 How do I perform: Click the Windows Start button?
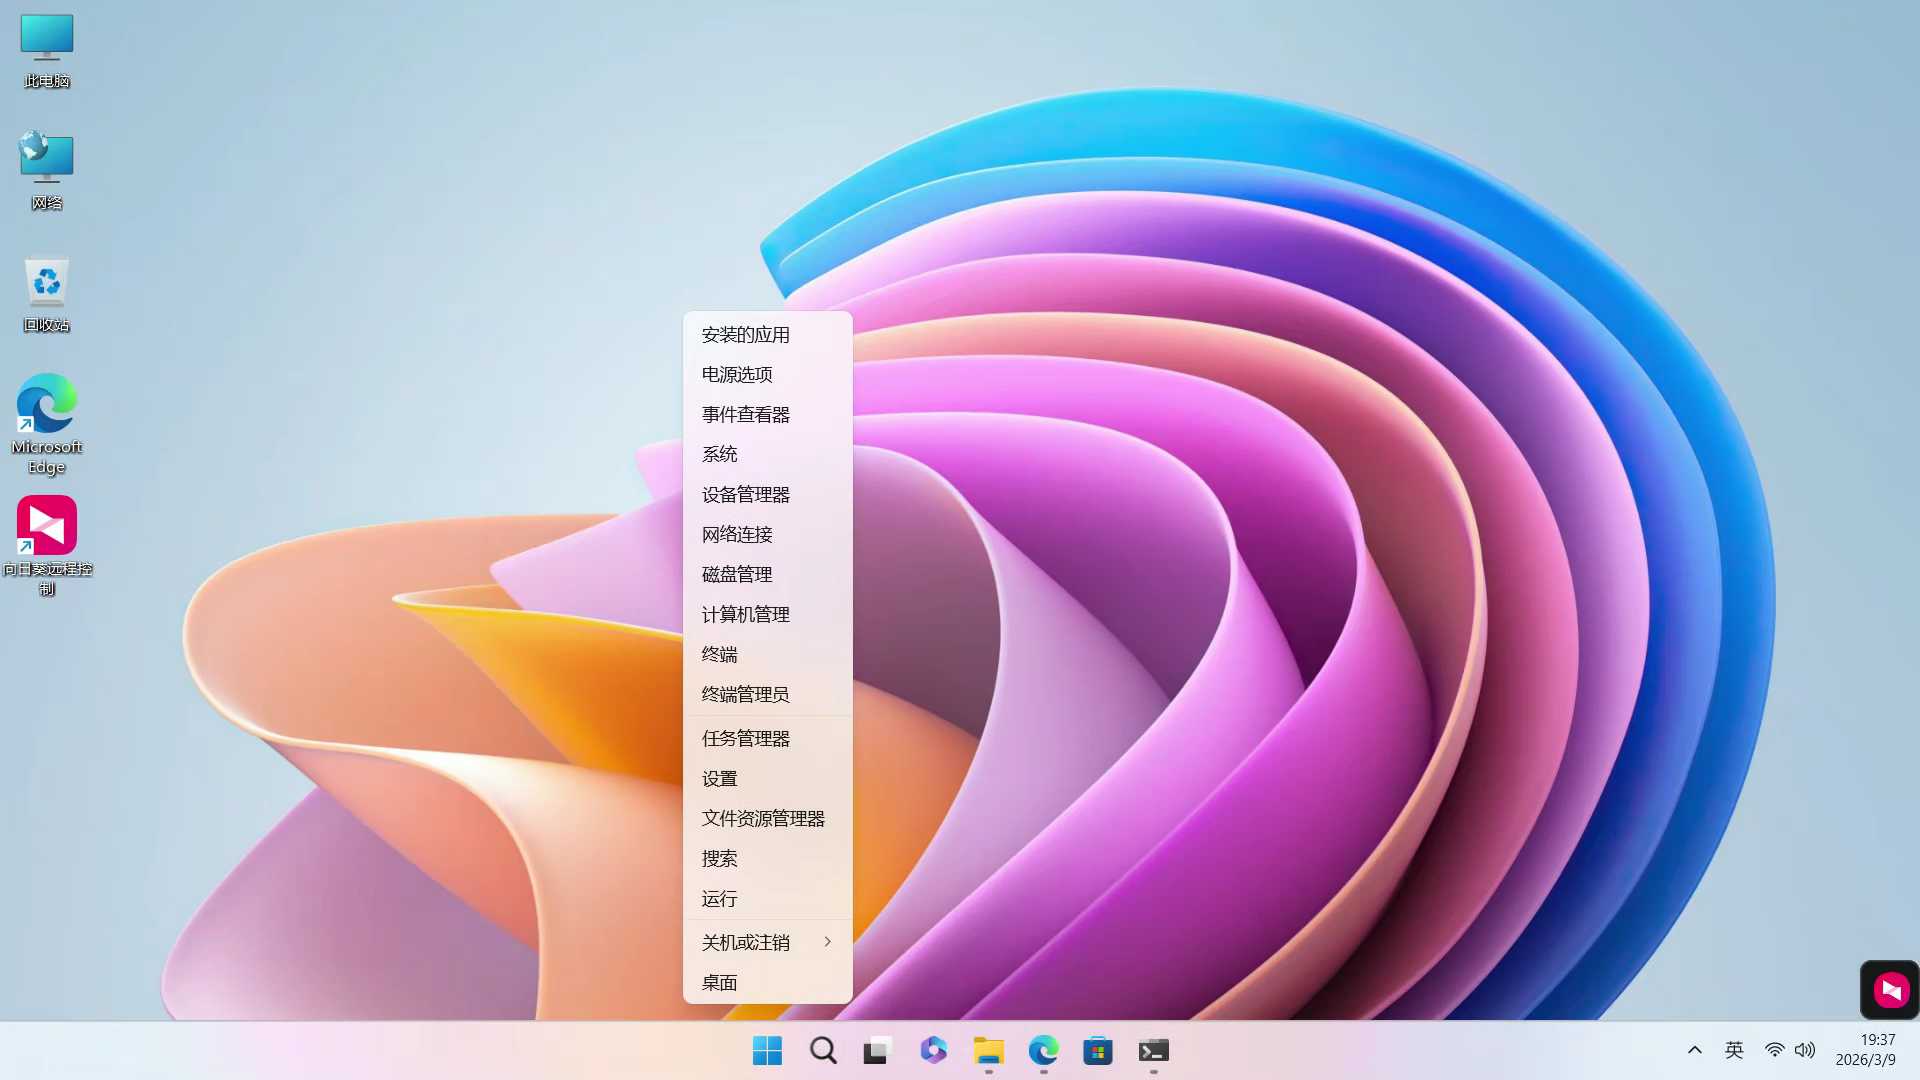pos(767,1050)
